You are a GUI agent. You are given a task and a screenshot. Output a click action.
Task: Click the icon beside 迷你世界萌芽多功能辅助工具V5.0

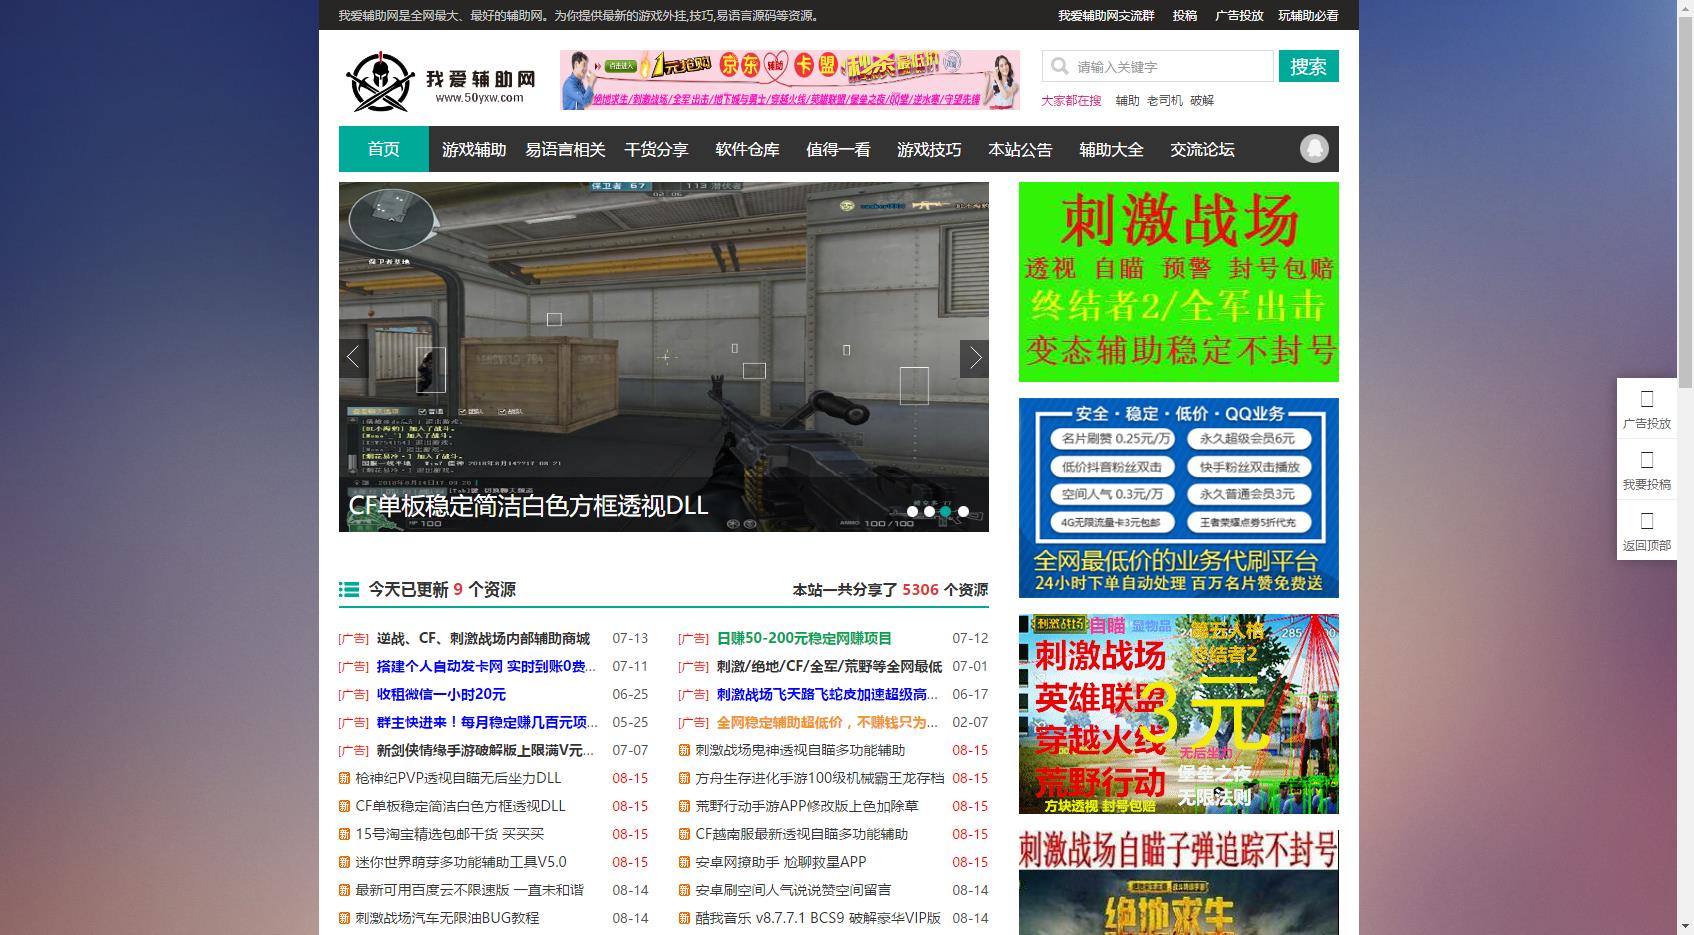(345, 862)
